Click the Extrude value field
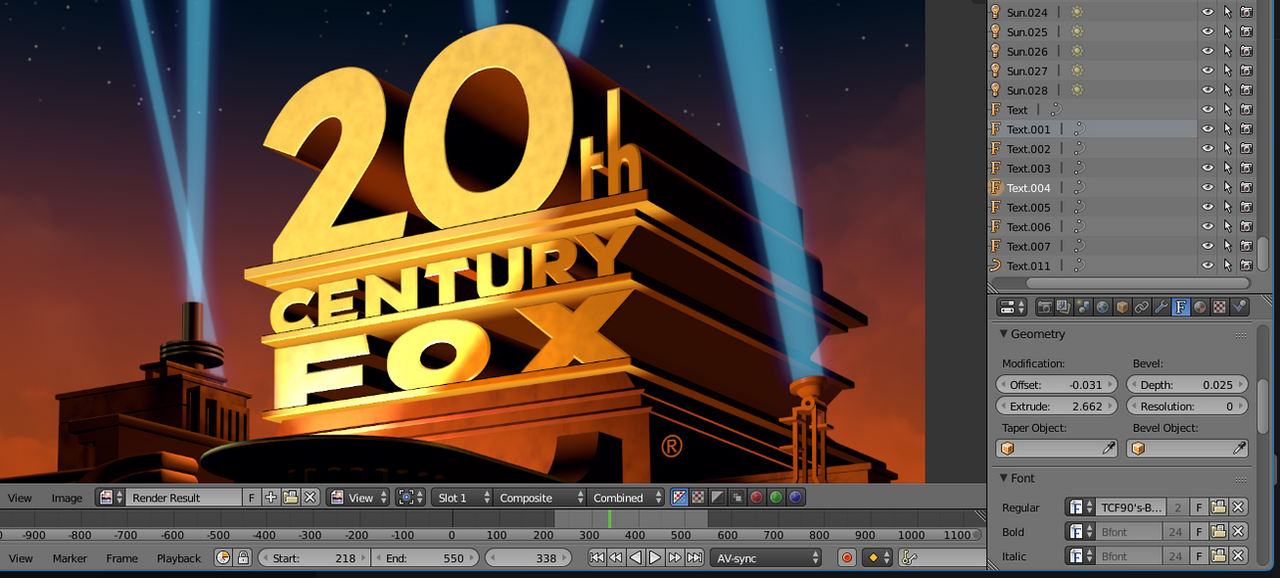 (1057, 406)
